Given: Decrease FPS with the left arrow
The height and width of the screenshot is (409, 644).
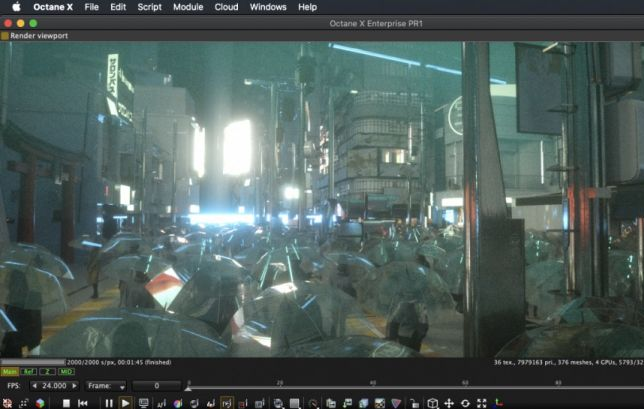Looking at the screenshot, I should 34,386.
